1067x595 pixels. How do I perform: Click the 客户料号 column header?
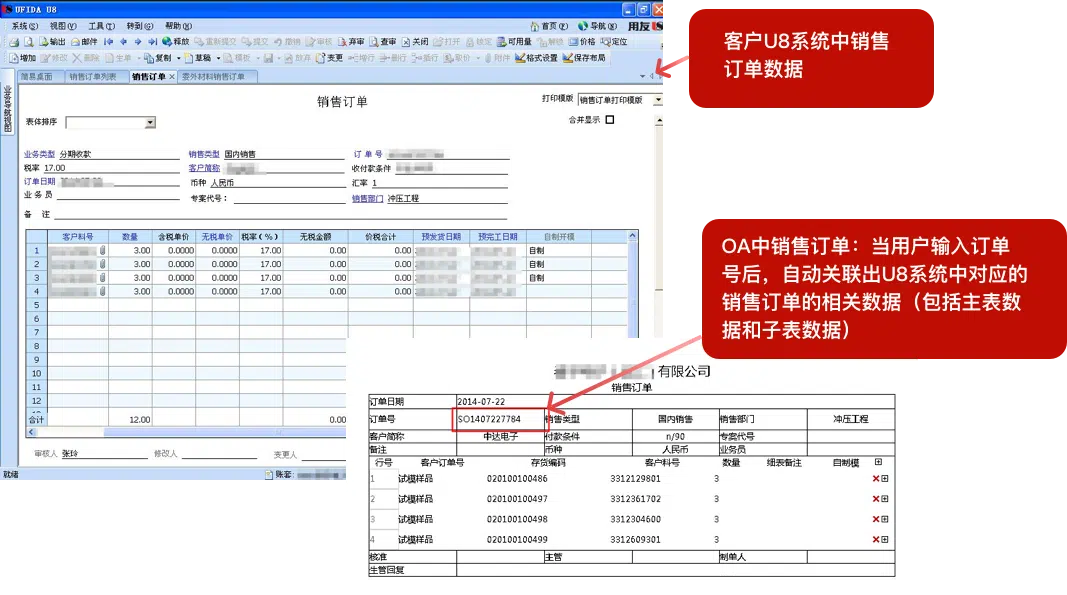click(78, 237)
